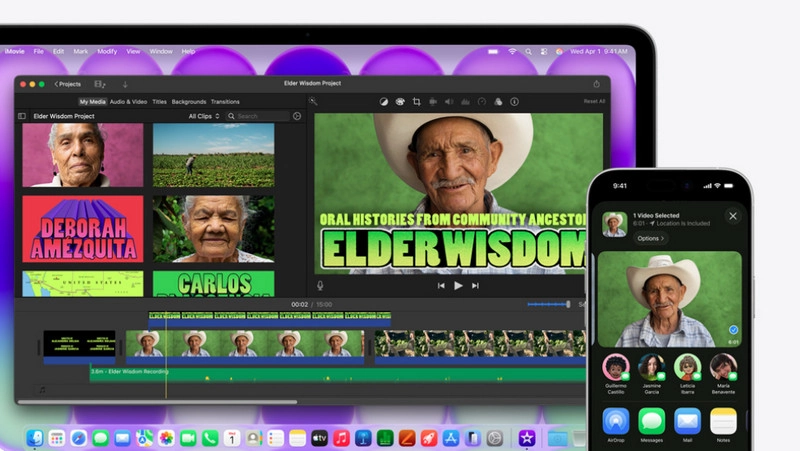This screenshot has height=451, width=800.
Task: Launch Safari from the Dock
Action: coord(79,438)
